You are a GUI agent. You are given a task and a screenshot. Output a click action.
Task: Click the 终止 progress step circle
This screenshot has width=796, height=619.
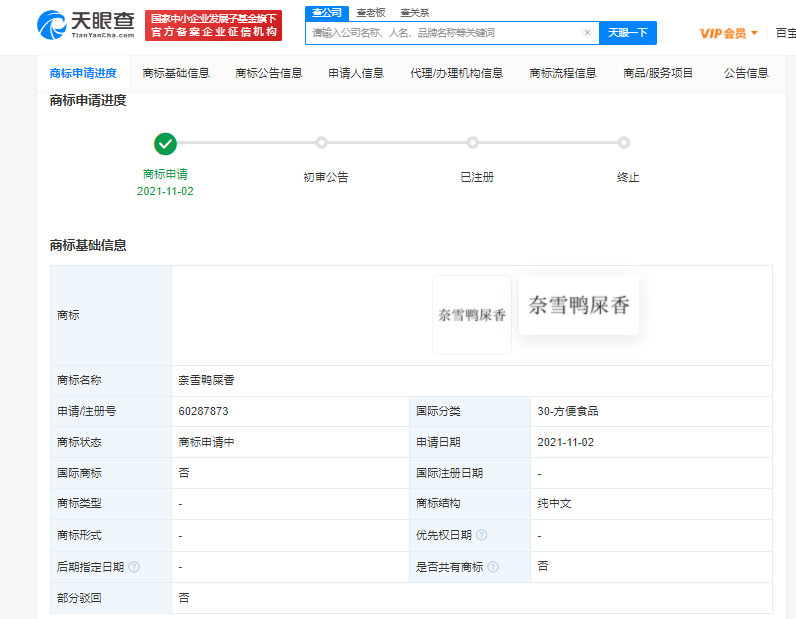pos(624,143)
